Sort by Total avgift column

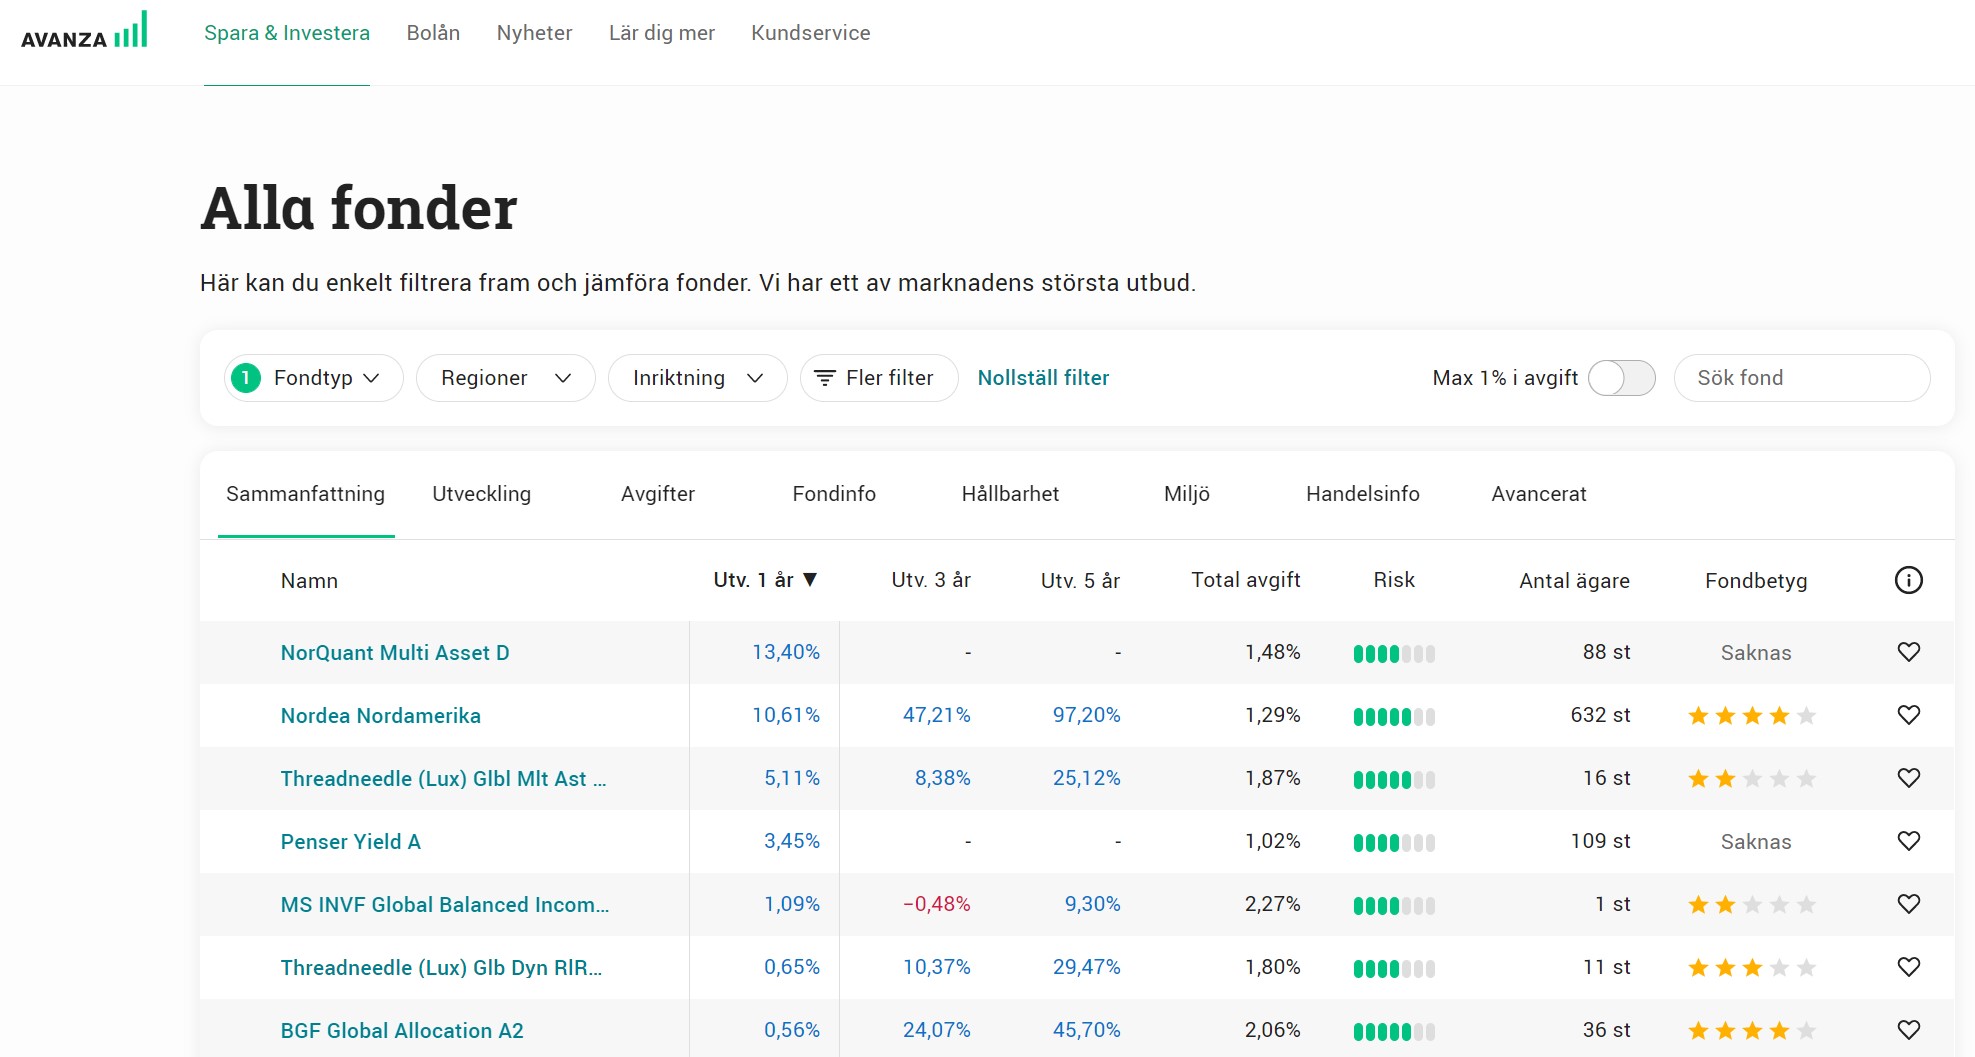tap(1246, 580)
